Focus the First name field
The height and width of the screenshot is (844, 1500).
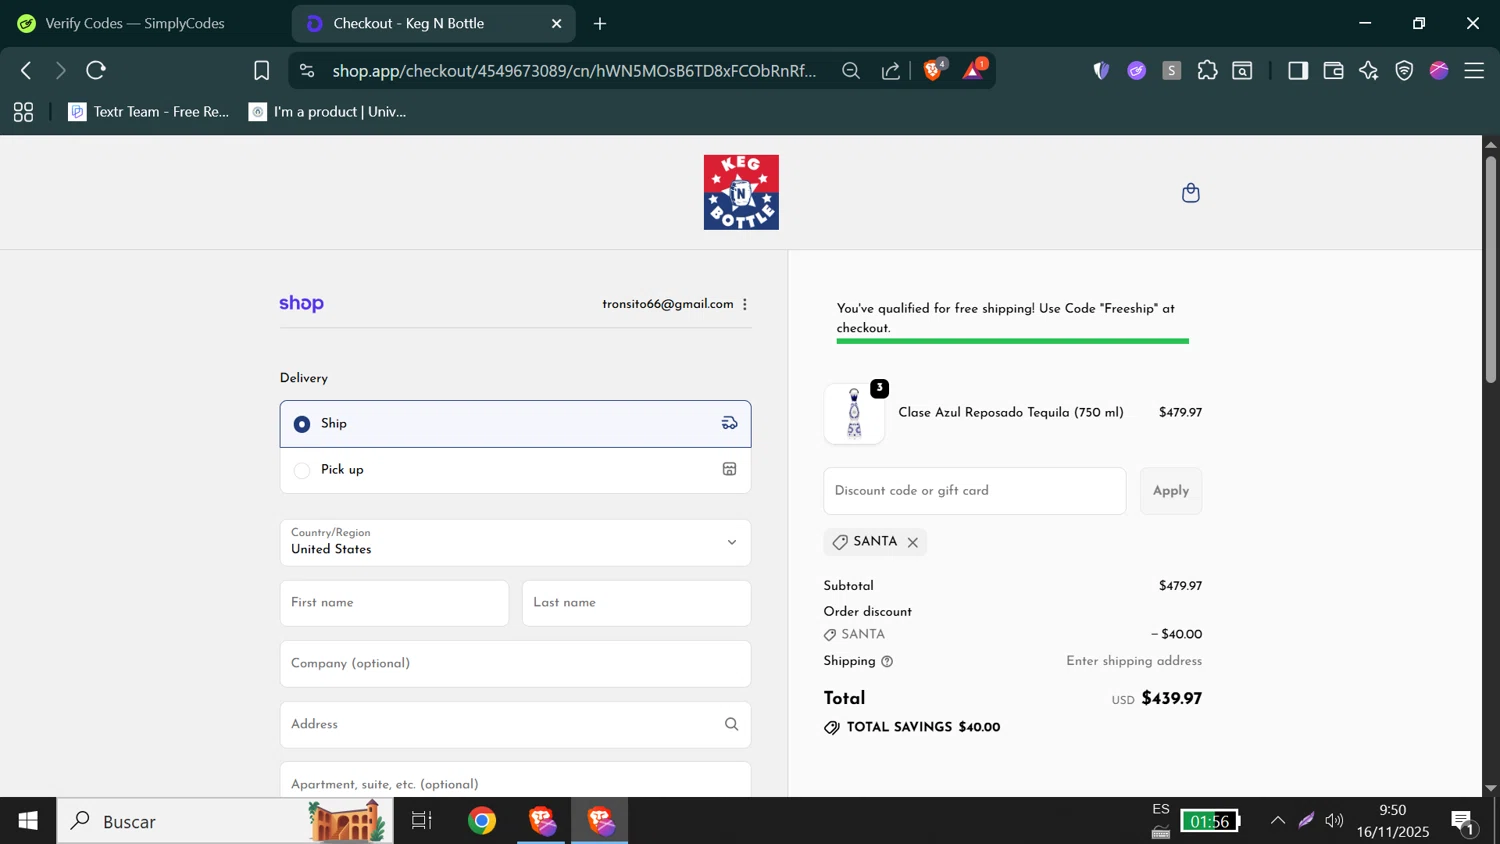(x=394, y=603)
